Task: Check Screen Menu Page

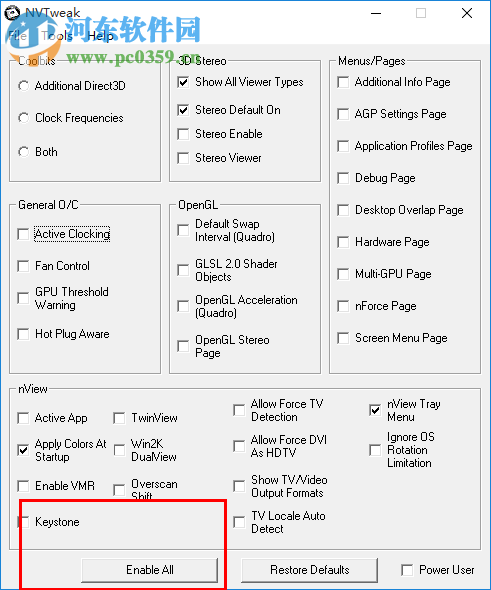Action: pyautogui.click(x=343, y=338)
